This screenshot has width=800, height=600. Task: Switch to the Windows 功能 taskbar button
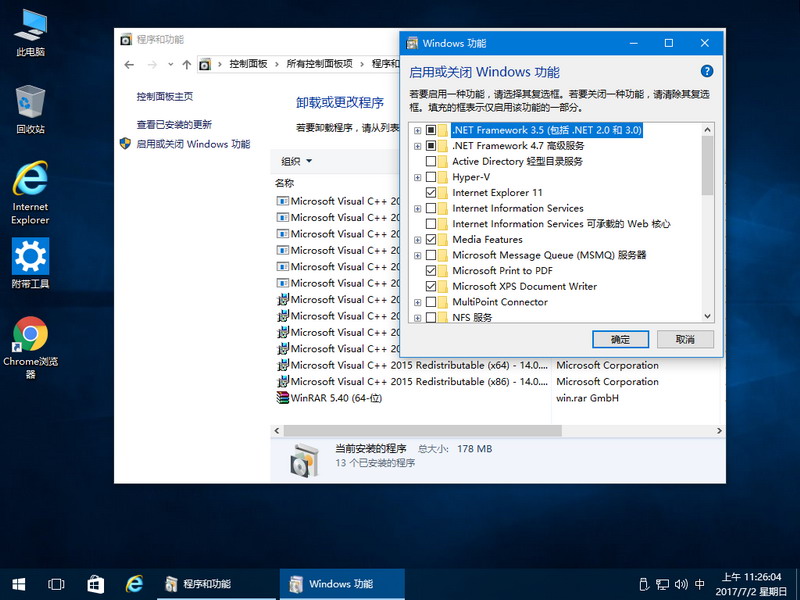pyautogui.click(x=342, y=584)
